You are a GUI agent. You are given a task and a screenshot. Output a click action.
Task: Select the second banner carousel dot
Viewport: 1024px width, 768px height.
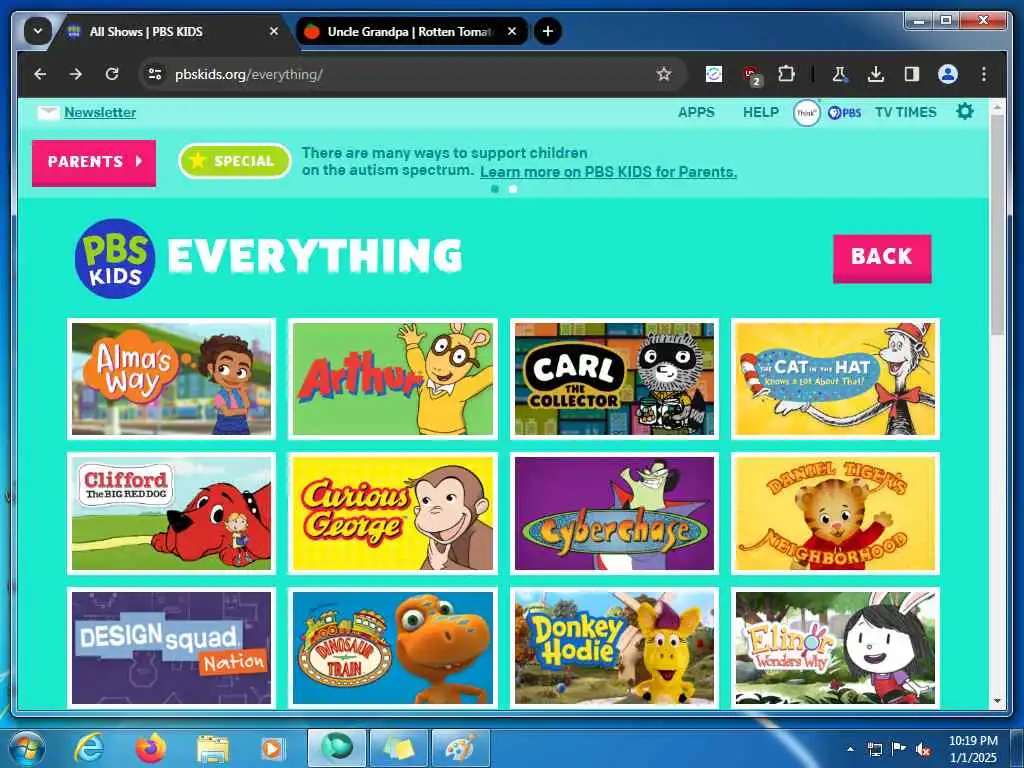click(513, 189)
